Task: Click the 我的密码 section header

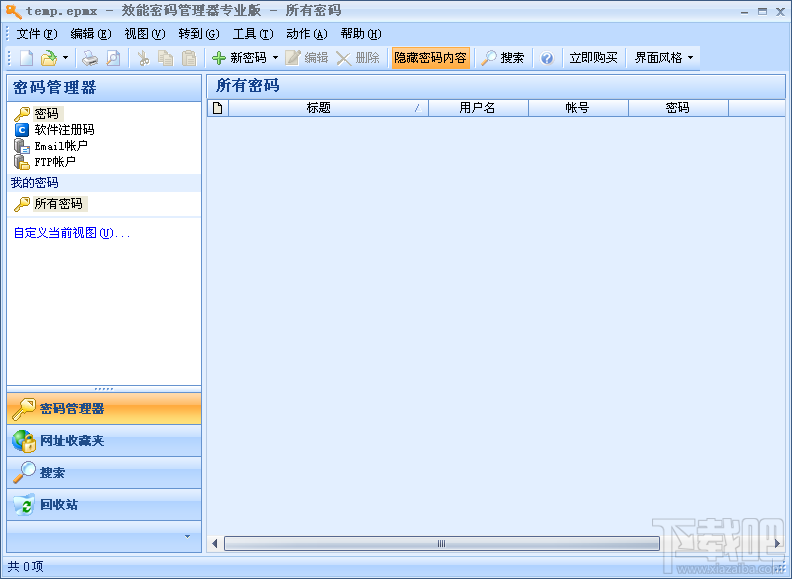Action: 104,183
